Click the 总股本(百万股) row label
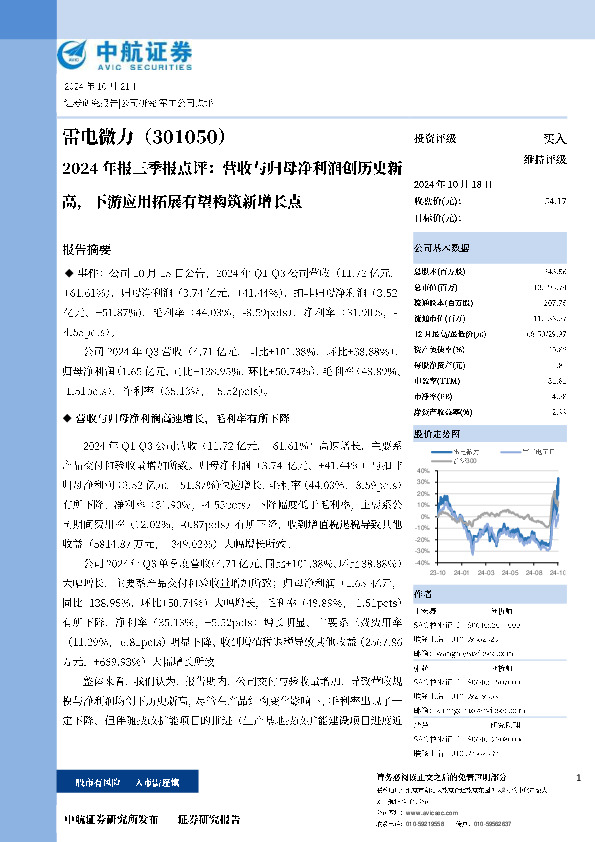 pyautogui.click(x=439, y=272)
